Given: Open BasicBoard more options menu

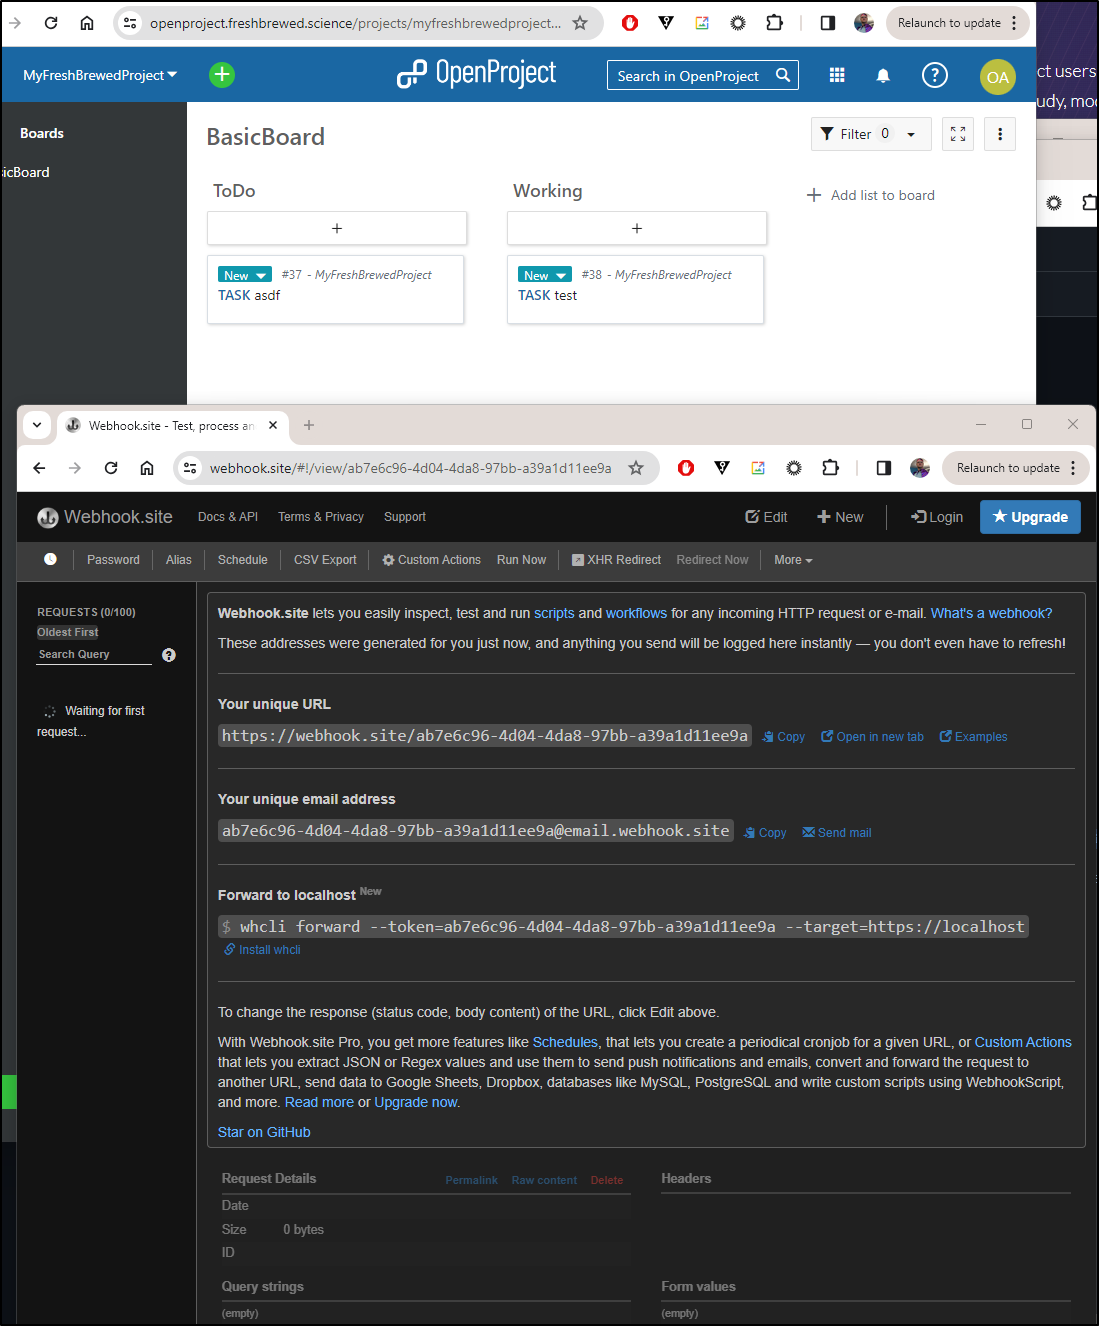Looking at the screenshot, I should pyautogui.click(x=1000, y=134).
